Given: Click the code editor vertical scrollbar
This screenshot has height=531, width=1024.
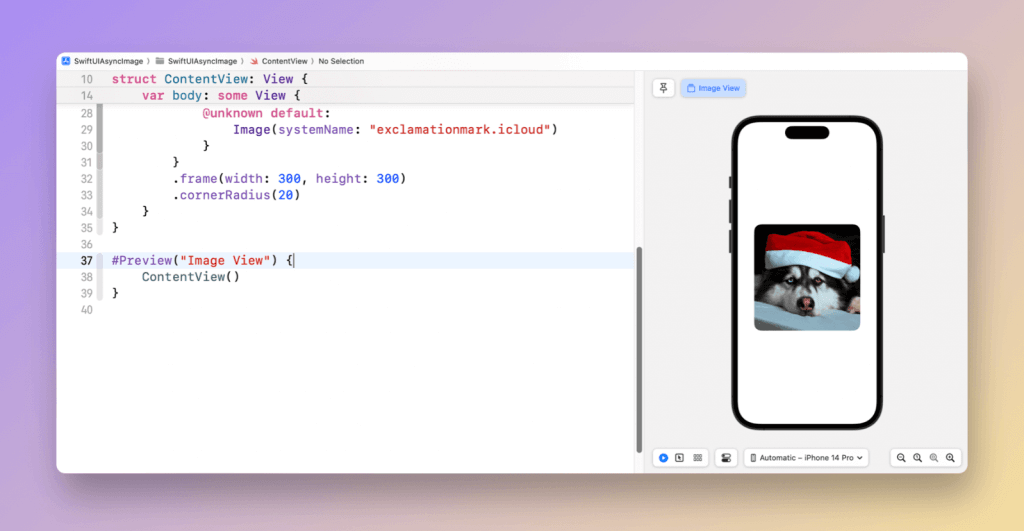Looking at the screenshot, I should (x=637, y=350).
